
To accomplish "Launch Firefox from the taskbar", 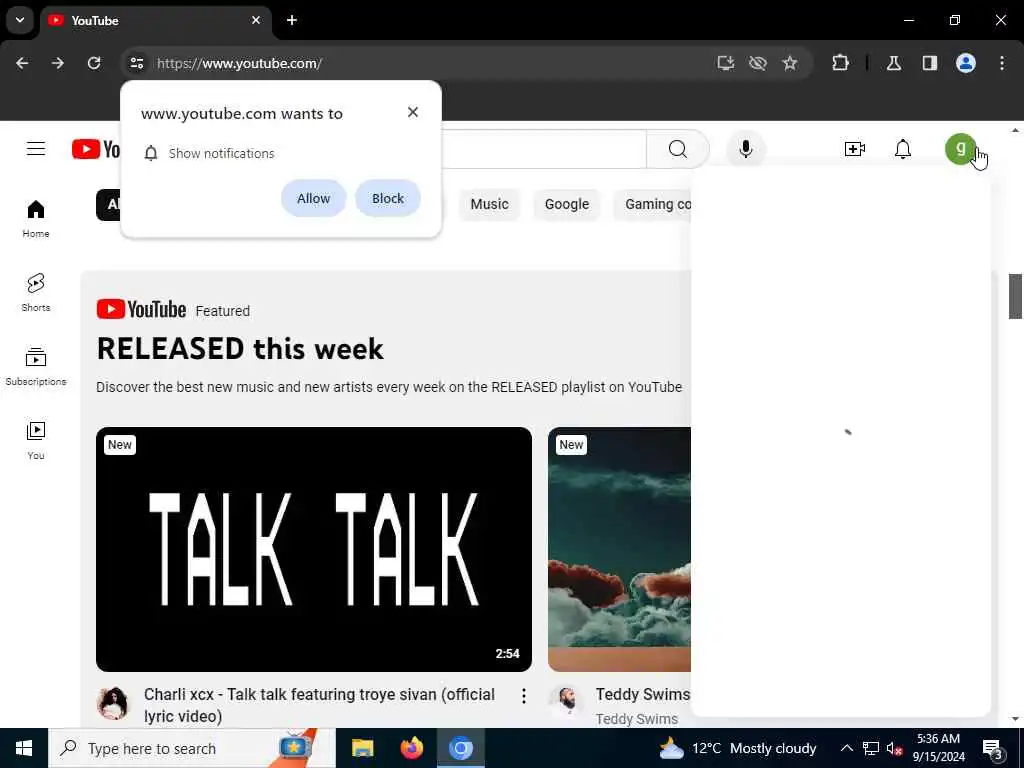I will [411, 748].
